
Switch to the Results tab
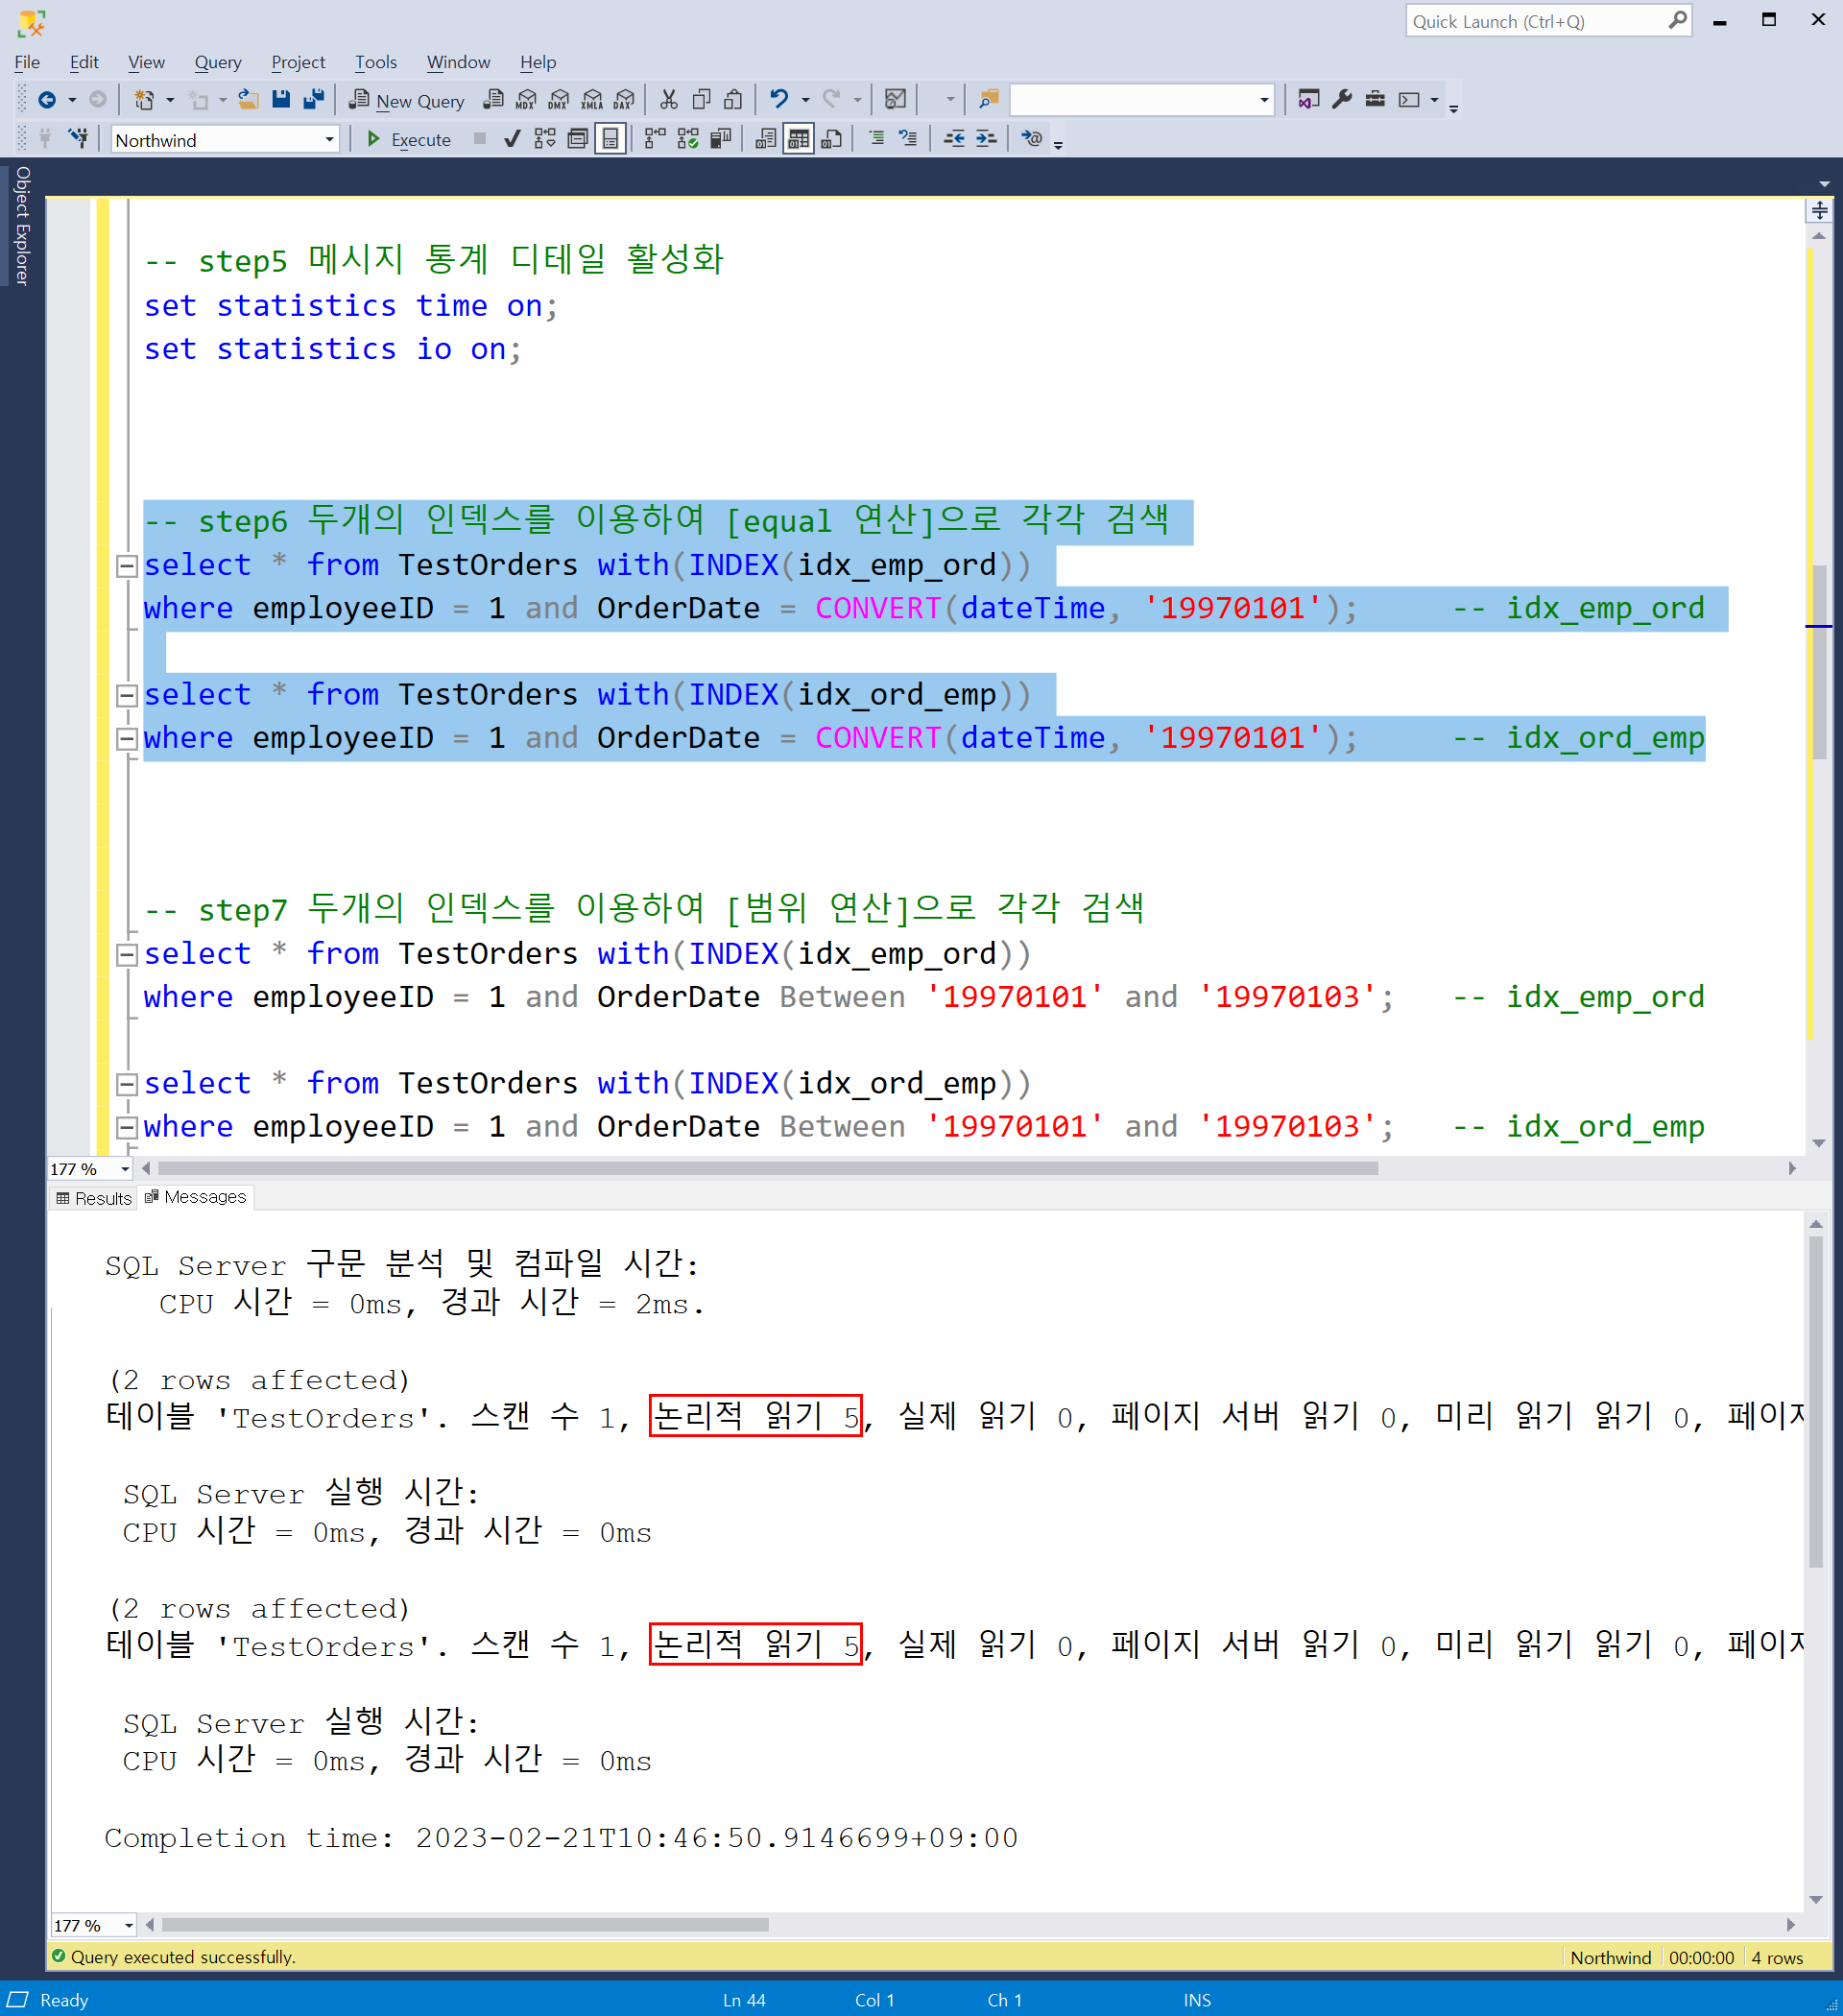point(94,1198)
